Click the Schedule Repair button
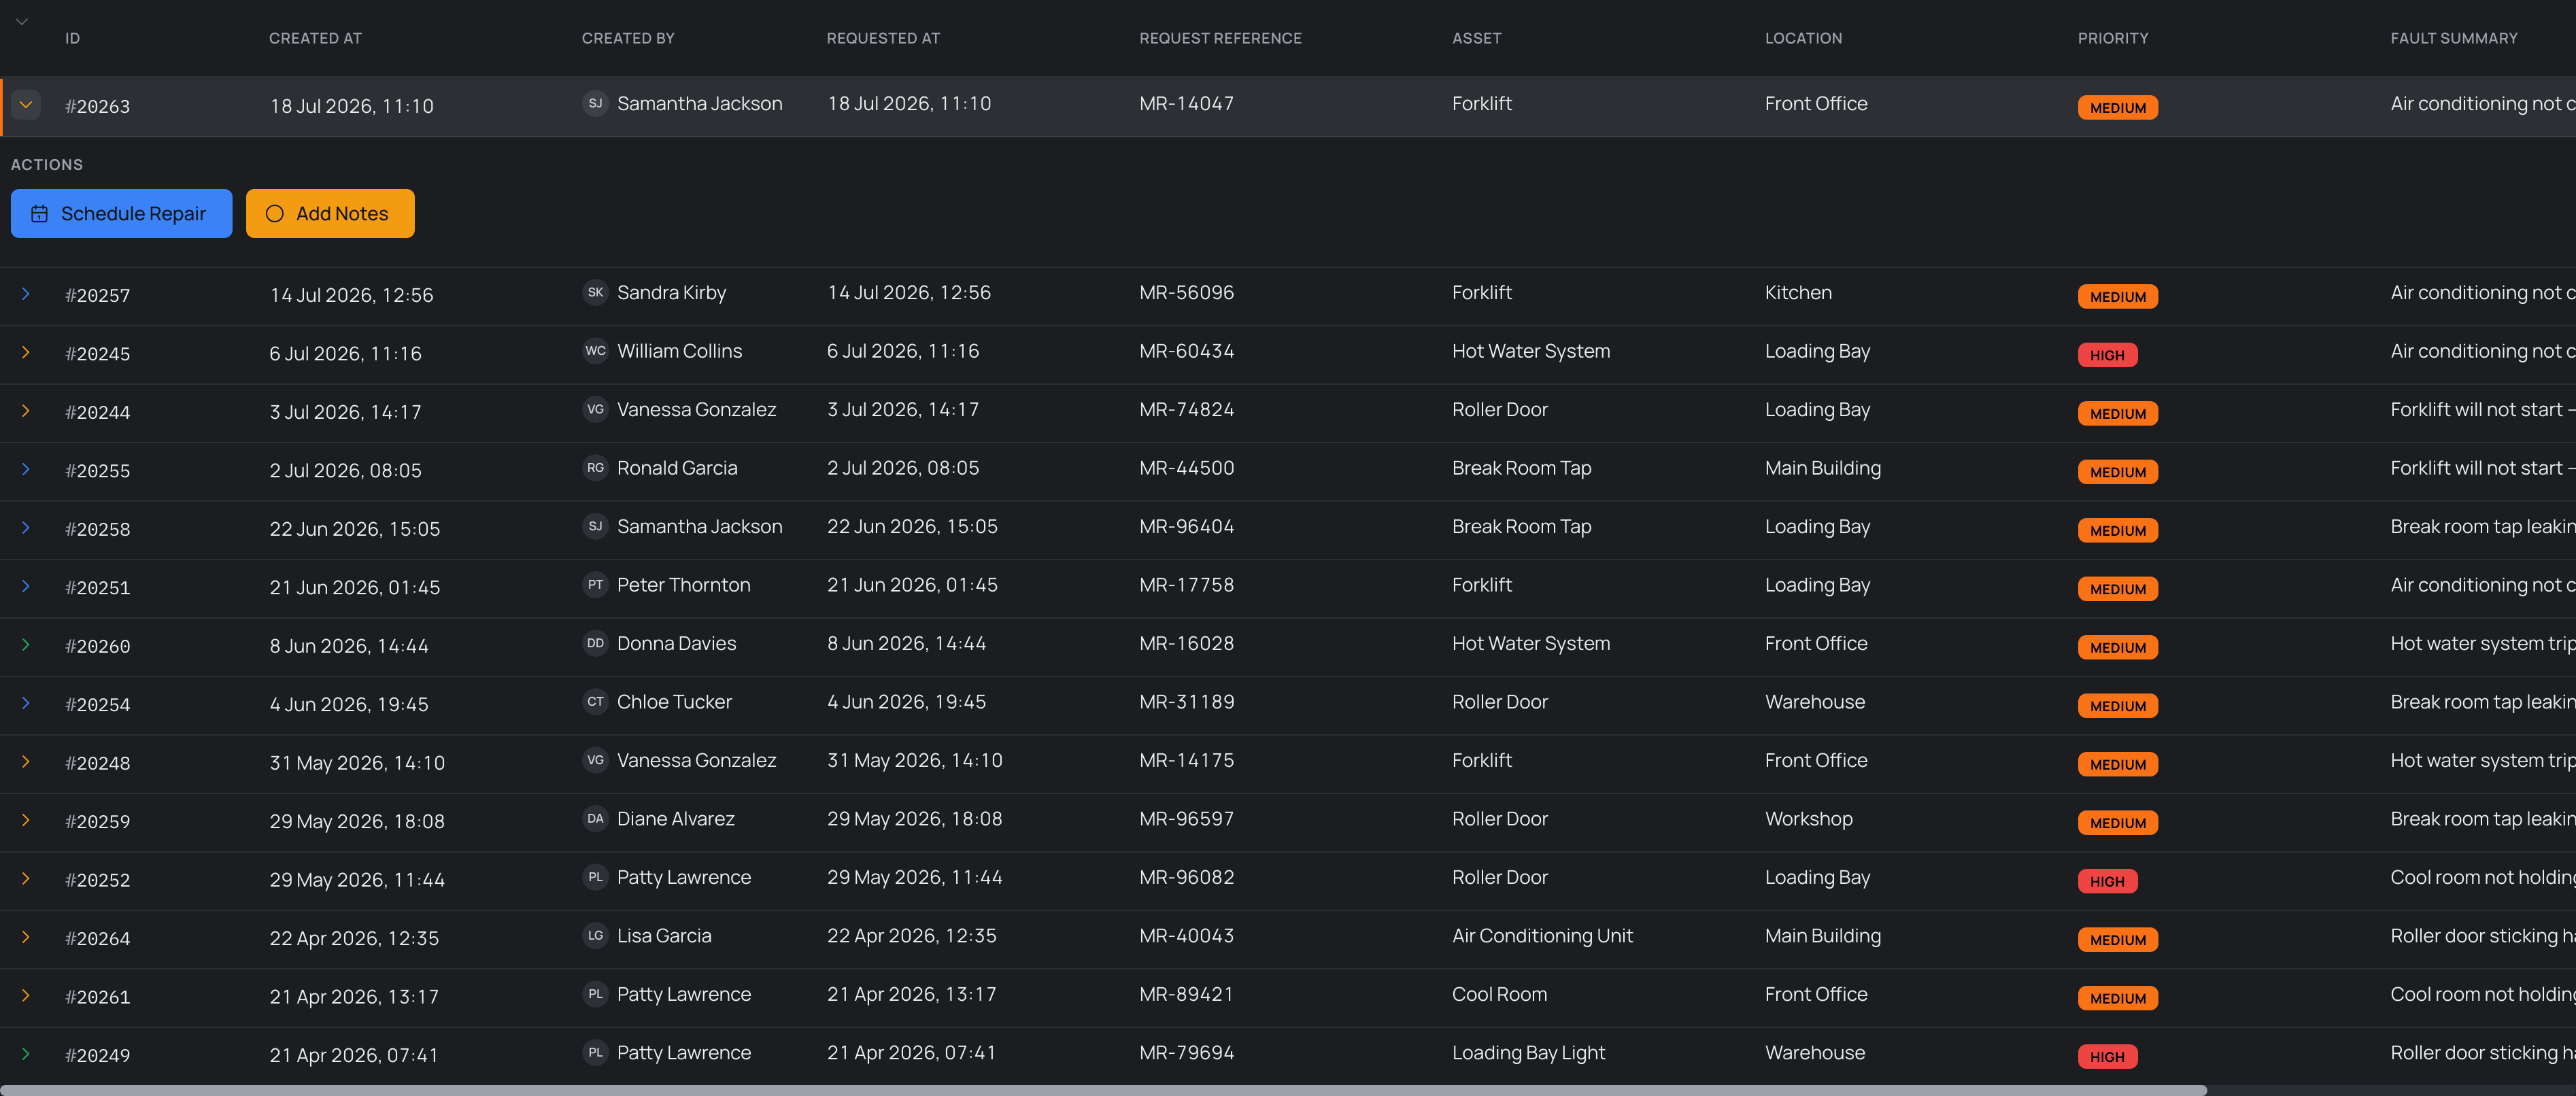Viewport: 2576px width, 1096px height. (x=121, y=213)
